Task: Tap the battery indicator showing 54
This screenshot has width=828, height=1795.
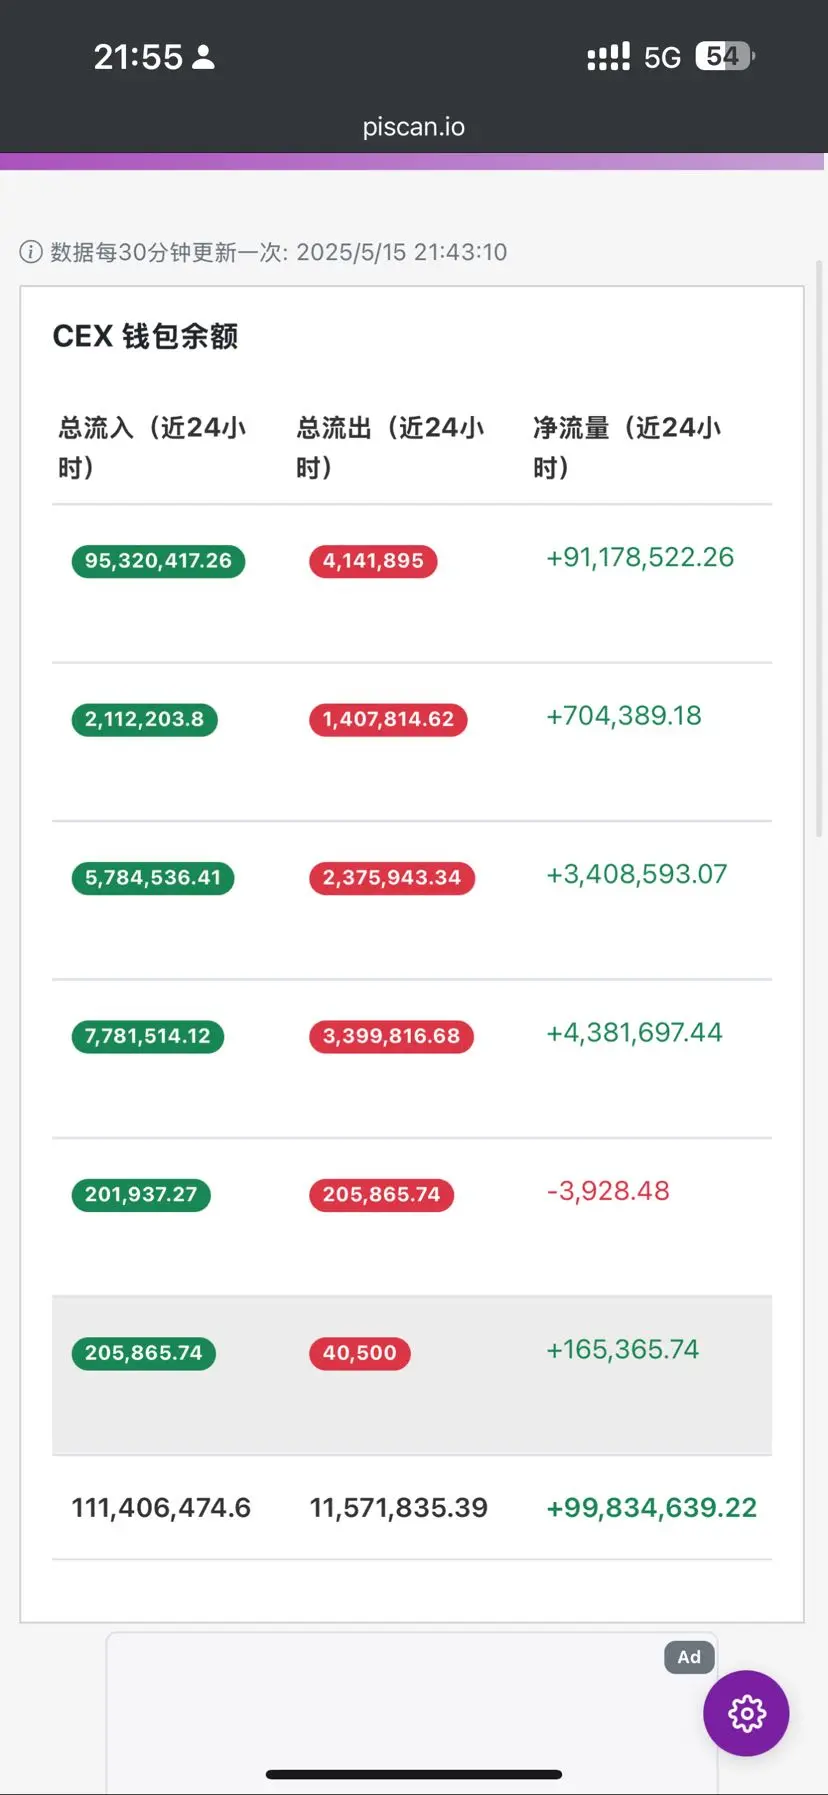Action: point(725,56)
